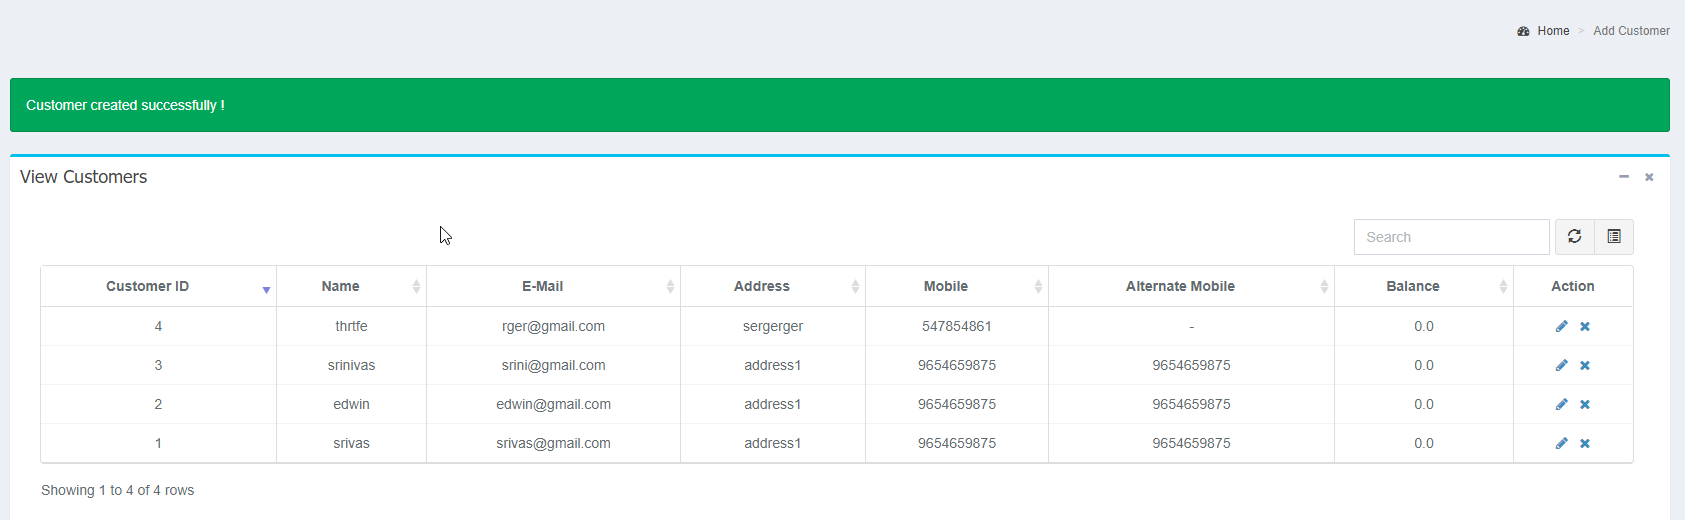
Task: Go to Home breadcrumb link
Action: 1553,31
